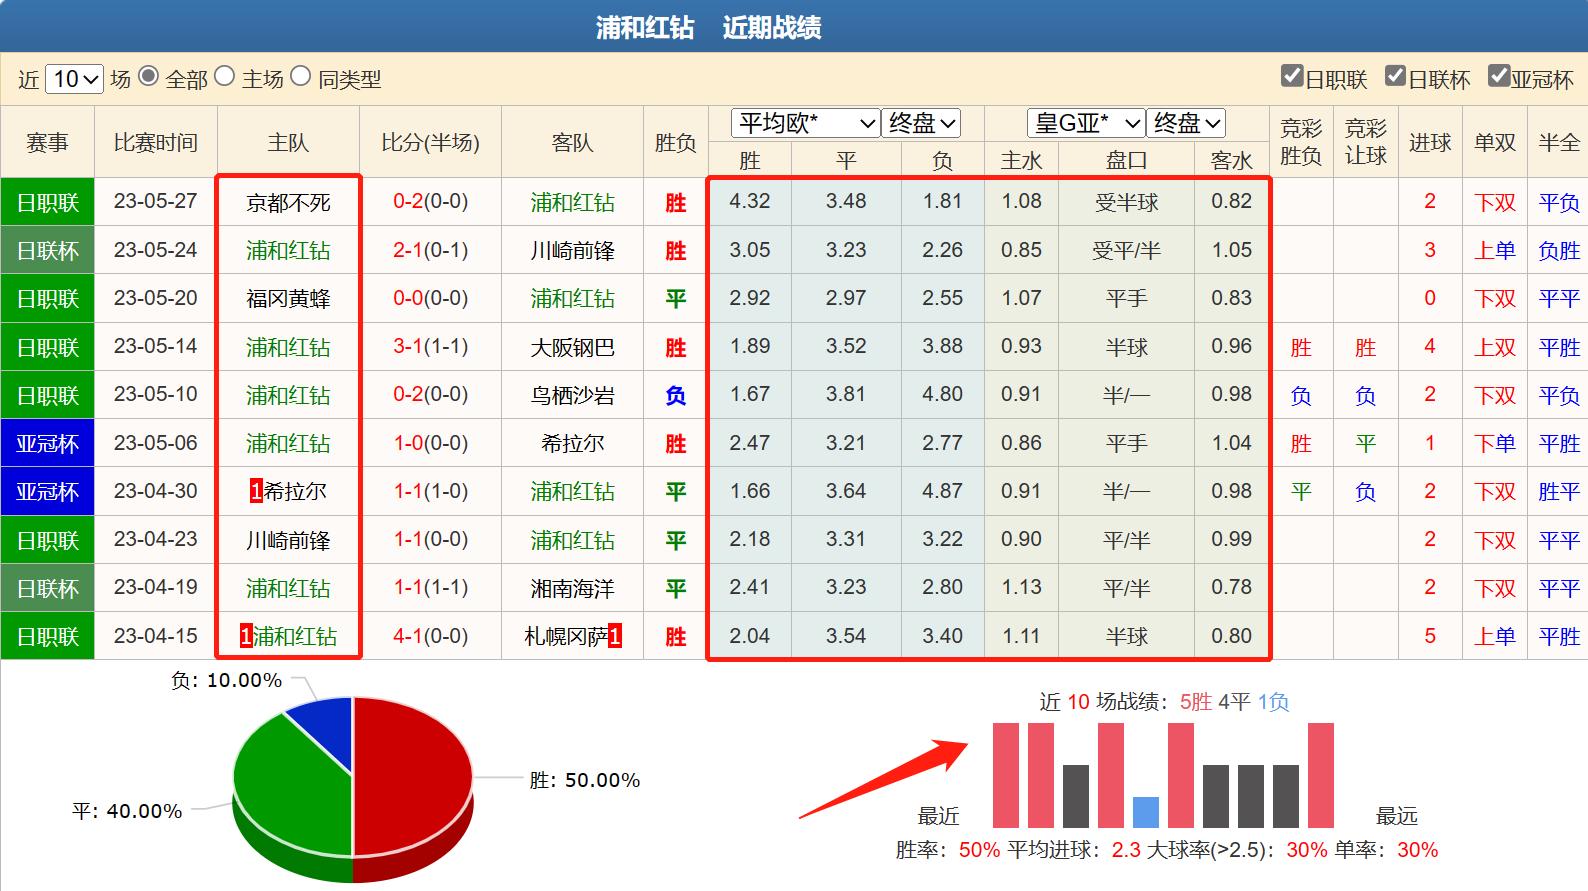Click the 日联杯 league tag on 23-05-24
Viewport: 1588px width, 891px height.
(47, 251)
